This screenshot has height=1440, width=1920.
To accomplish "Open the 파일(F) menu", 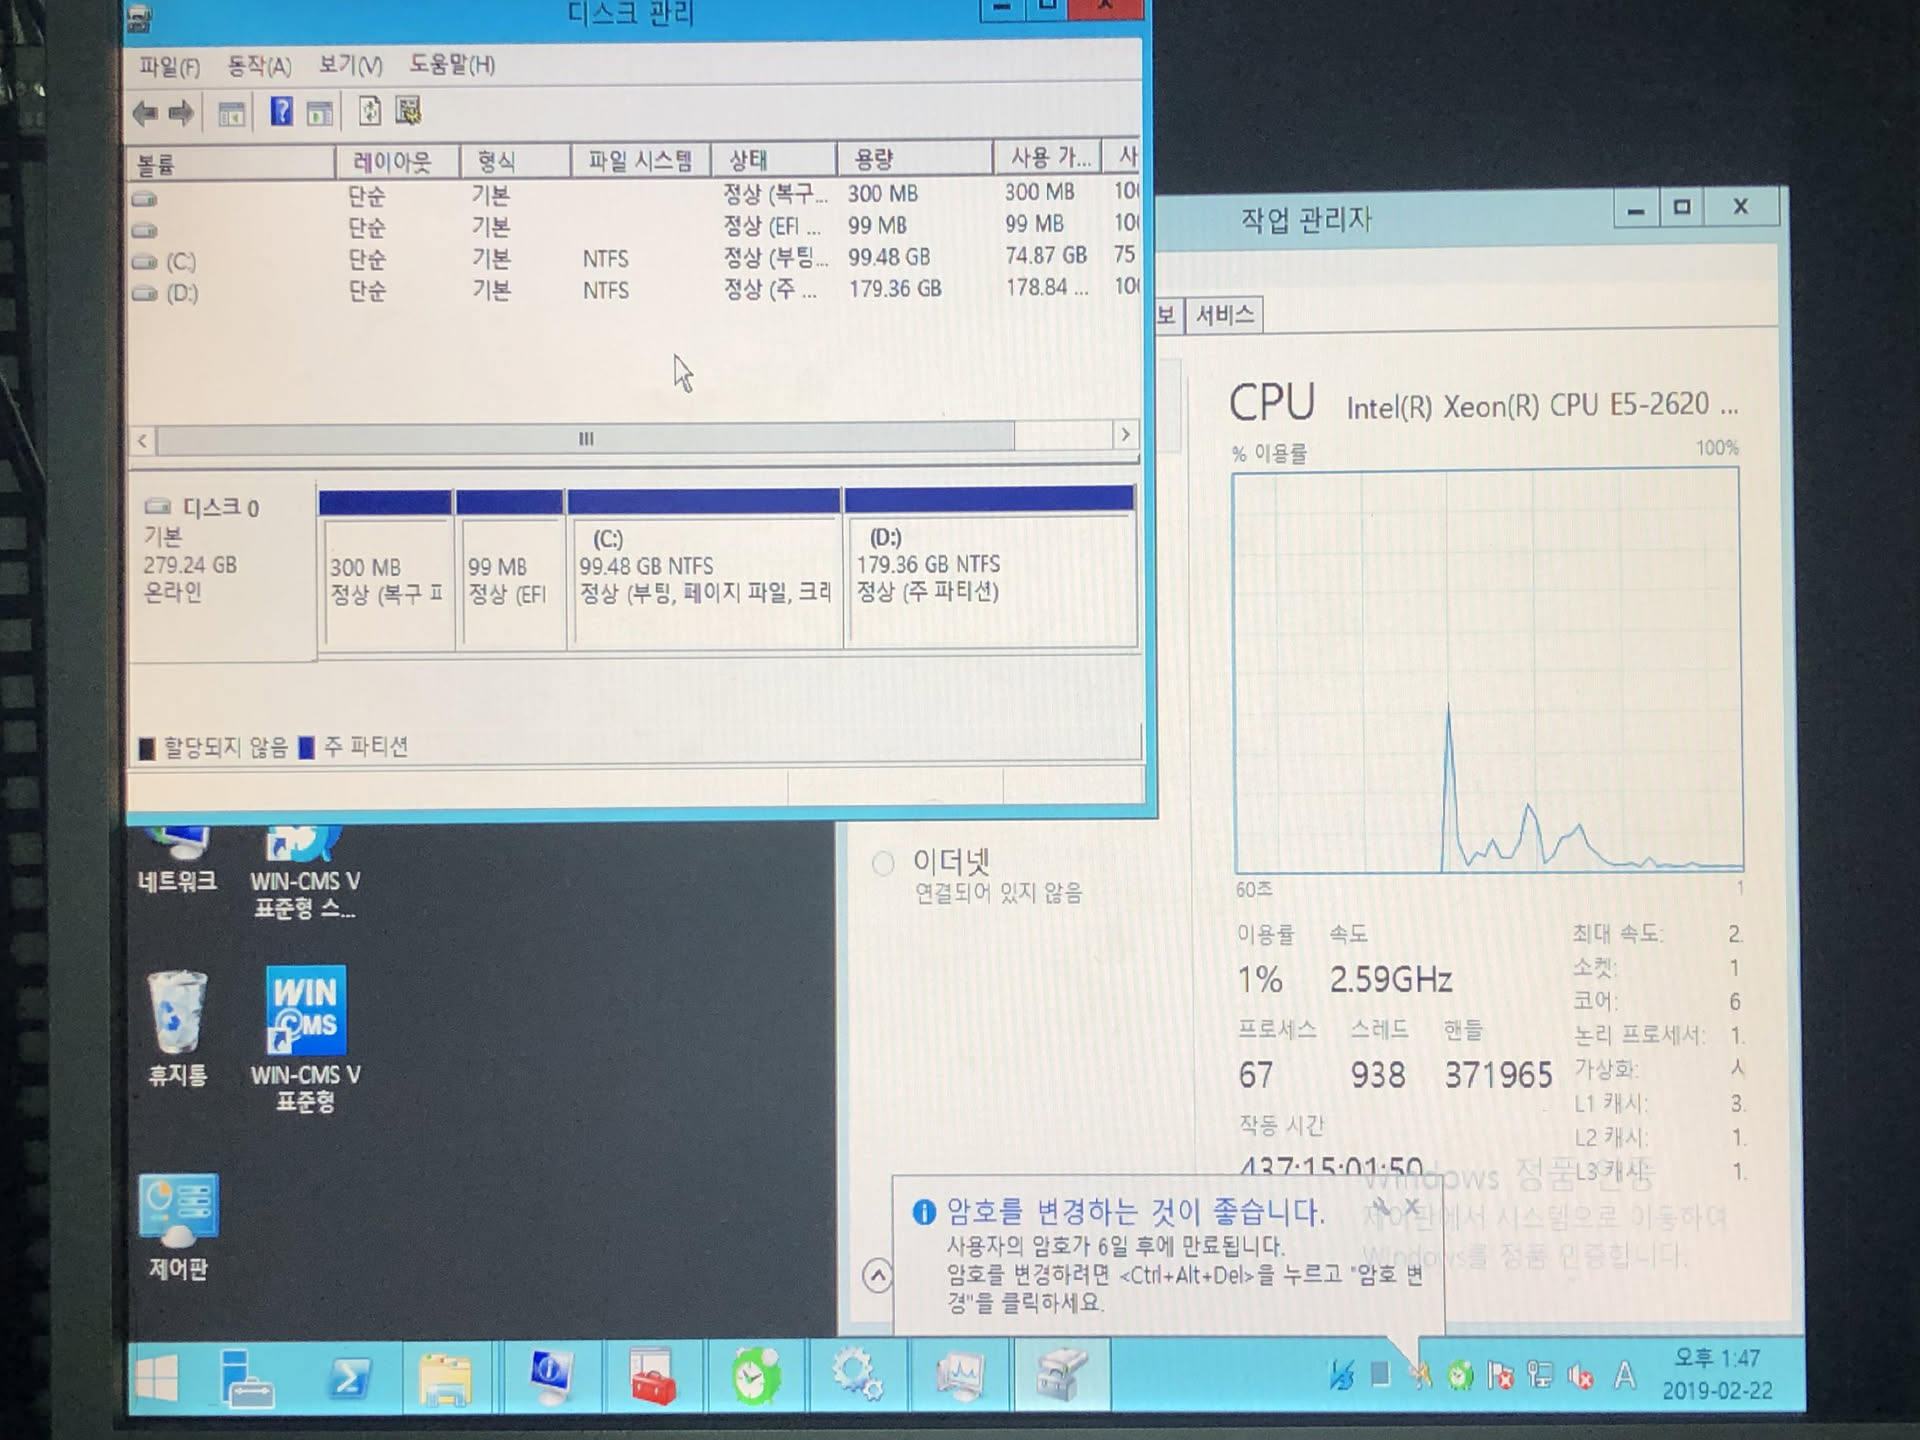I will pos(169,67).
